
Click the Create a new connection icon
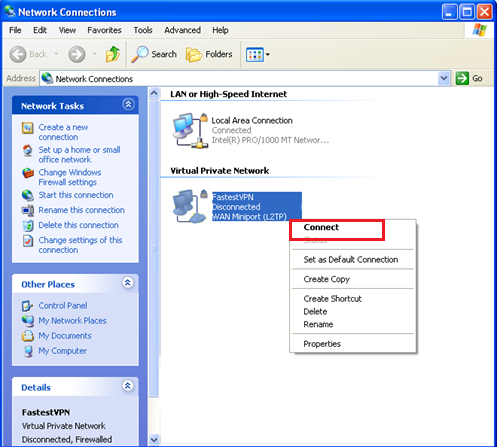coord(28,128)
